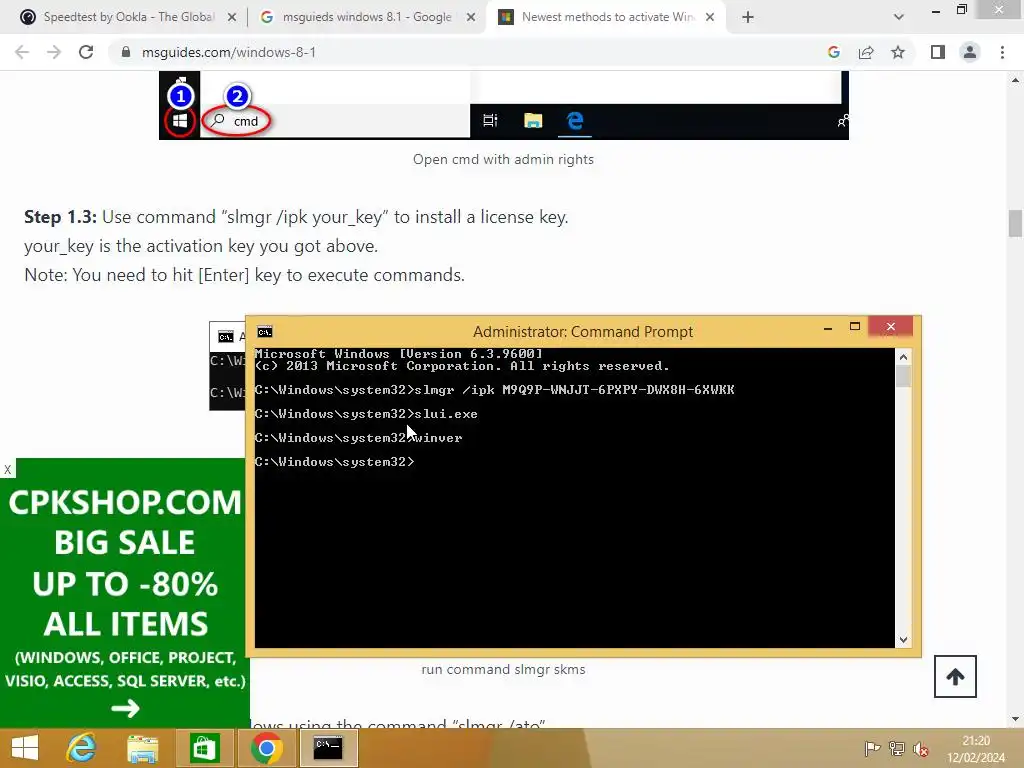This screenshot has height=768, width=1024.
Task: Restore down the Chrome window
Action: point(962,9)
